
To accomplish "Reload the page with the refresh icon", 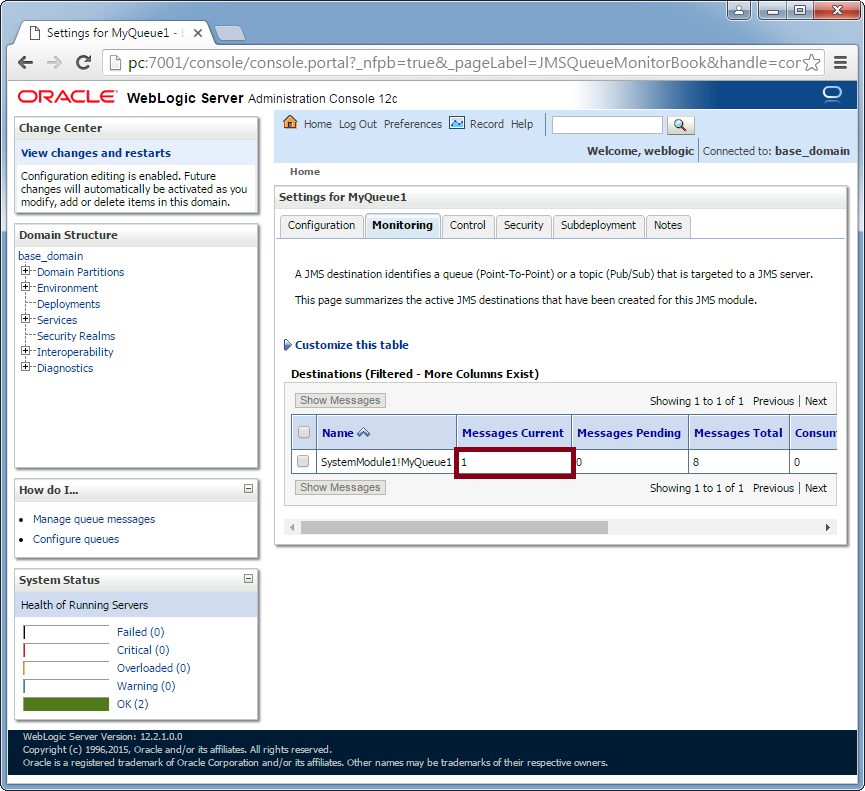I will 83,63.
